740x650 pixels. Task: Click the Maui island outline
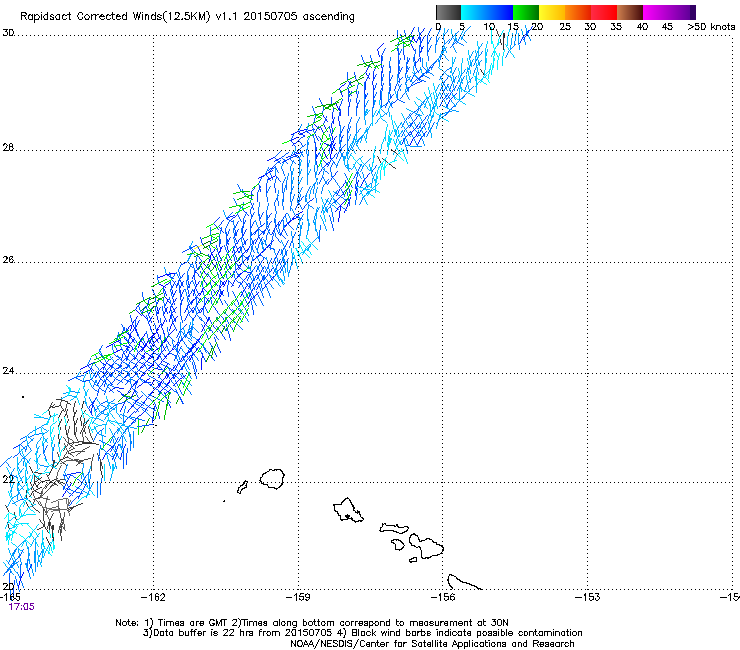click(x=426, y=547)
